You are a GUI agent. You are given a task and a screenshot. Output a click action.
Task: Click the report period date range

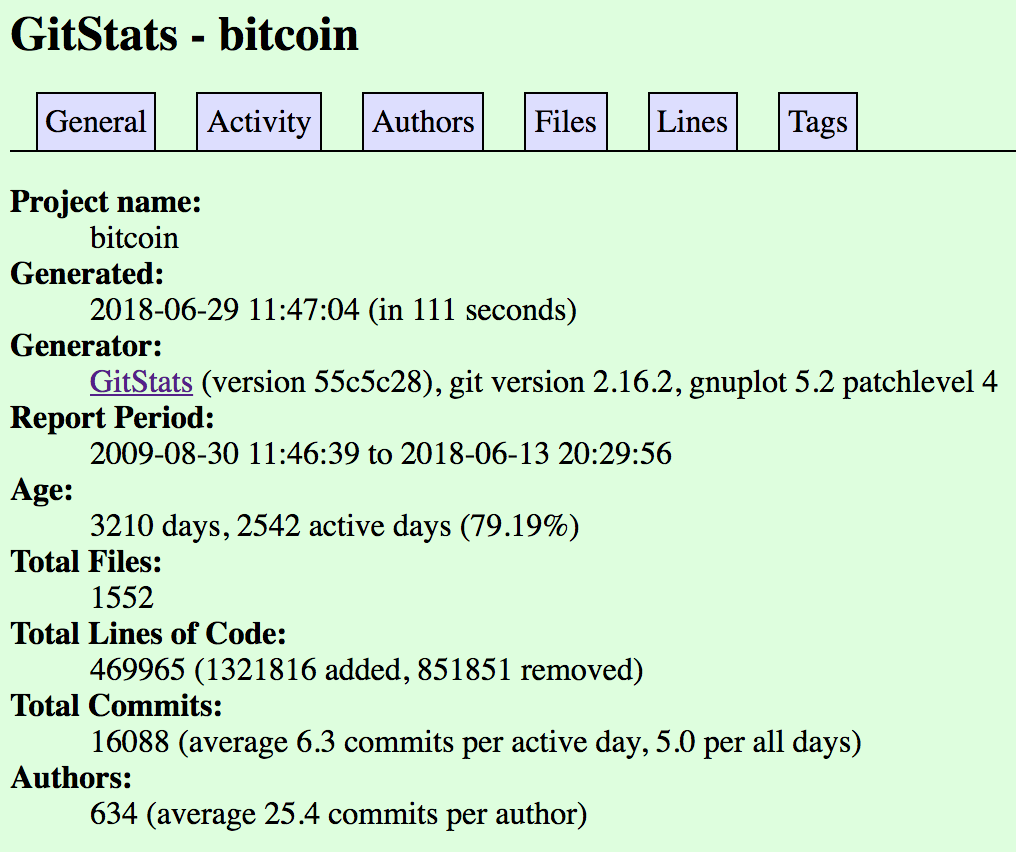pyautogui.click(x=380, y=454)
